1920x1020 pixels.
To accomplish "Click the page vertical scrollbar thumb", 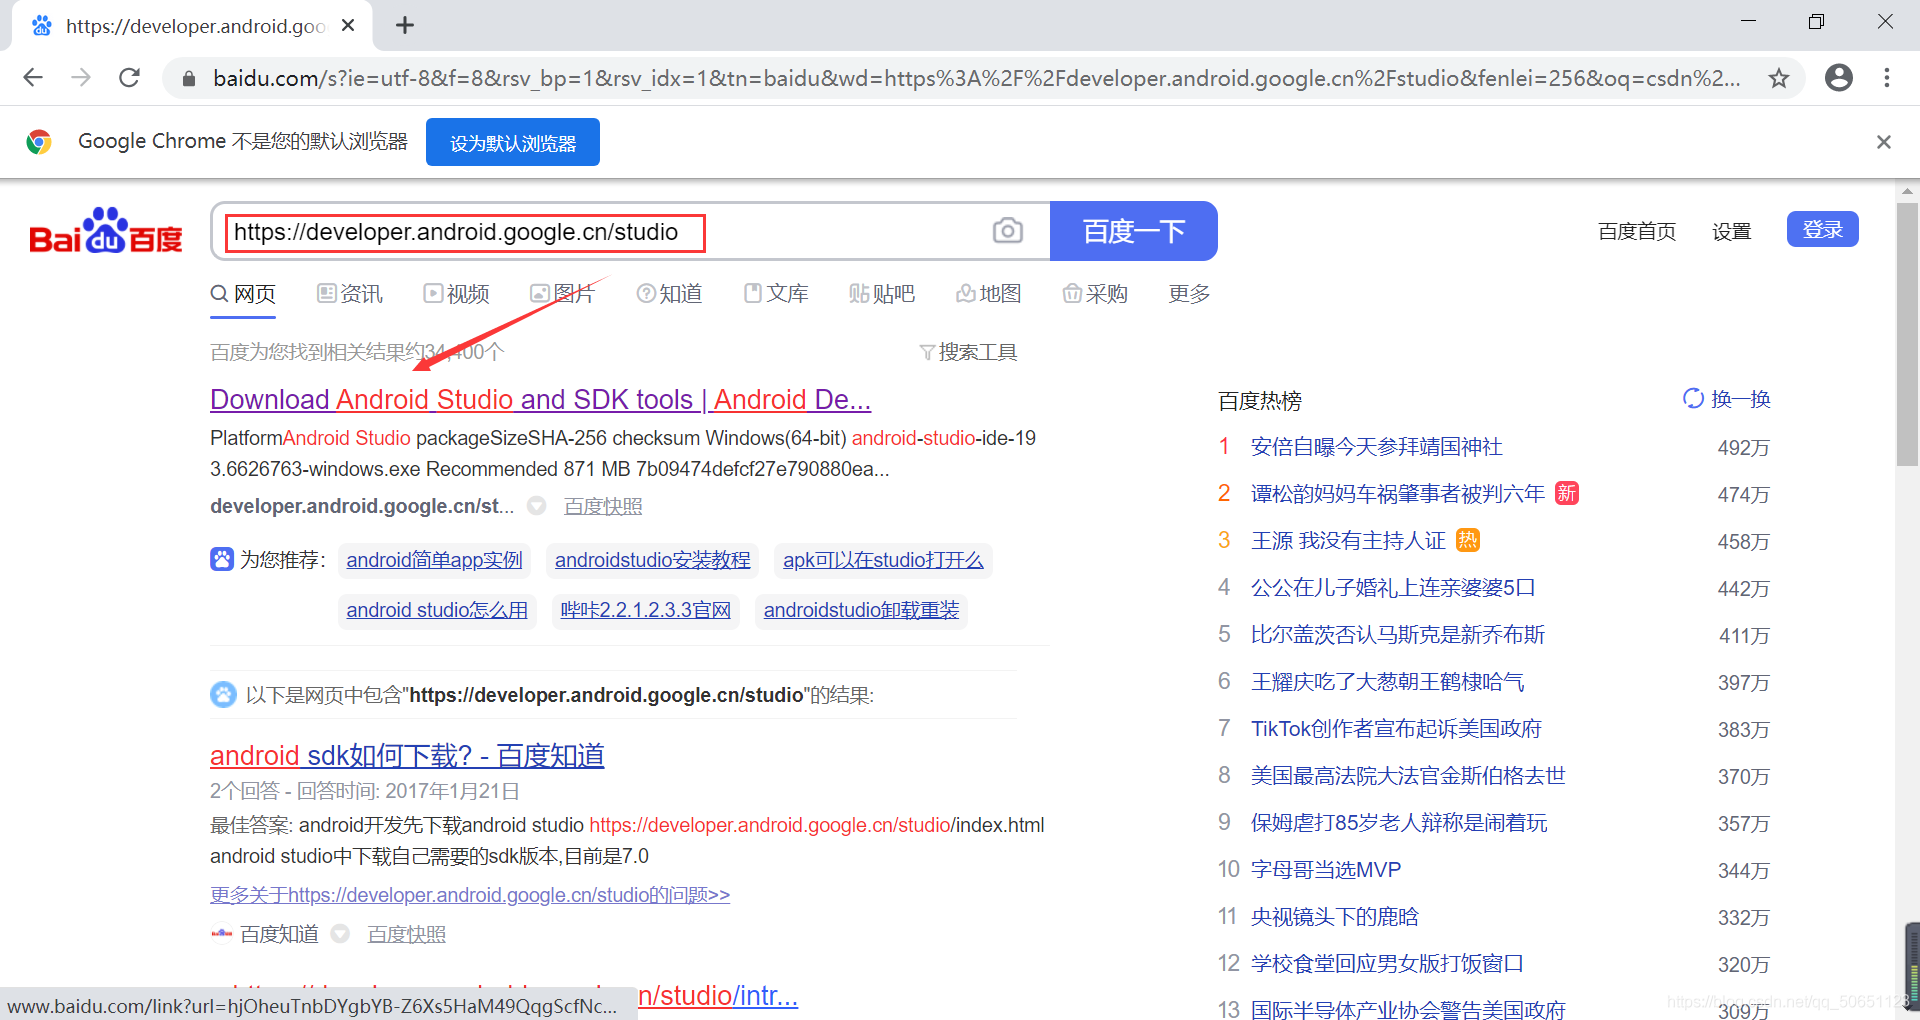I will (x=1907, y=334).
